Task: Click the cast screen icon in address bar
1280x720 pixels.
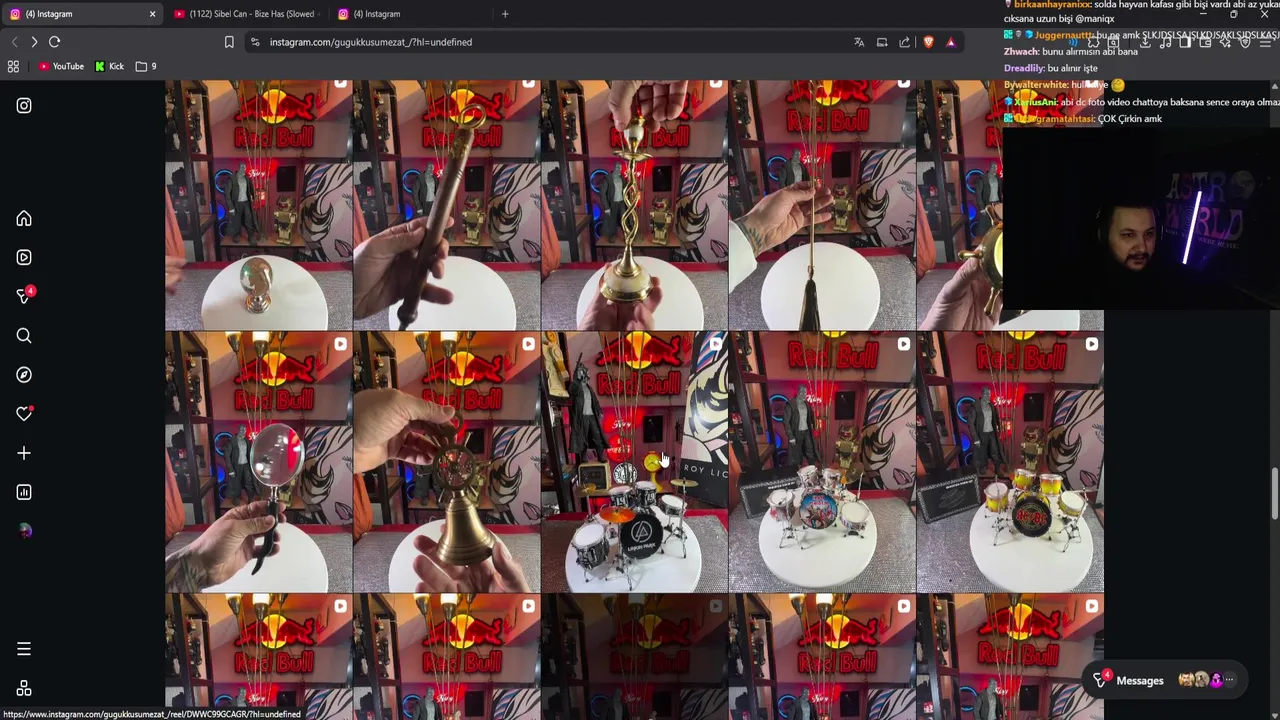Action: coord(882,42)
